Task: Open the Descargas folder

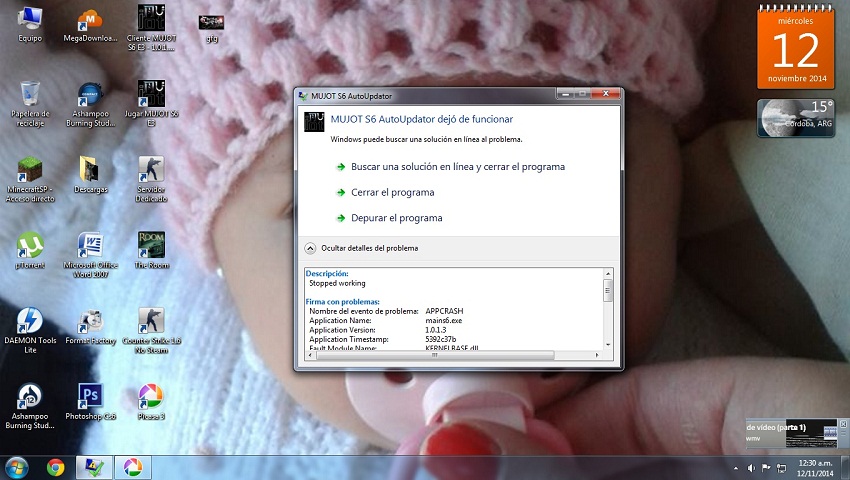Action: pos(90,170)
